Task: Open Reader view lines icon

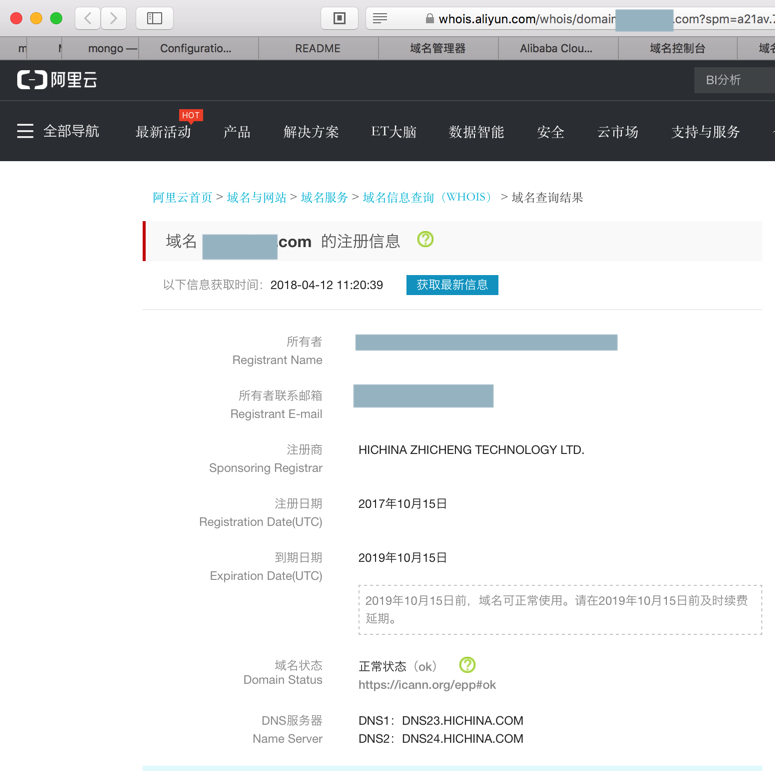Action: 380,19
